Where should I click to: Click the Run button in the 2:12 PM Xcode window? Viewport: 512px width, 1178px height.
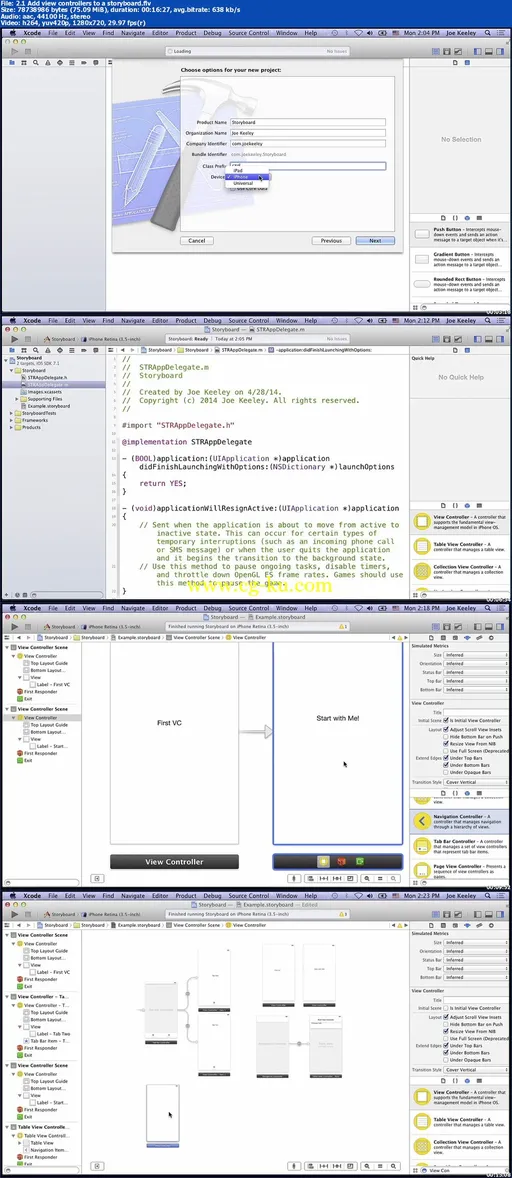14,339
